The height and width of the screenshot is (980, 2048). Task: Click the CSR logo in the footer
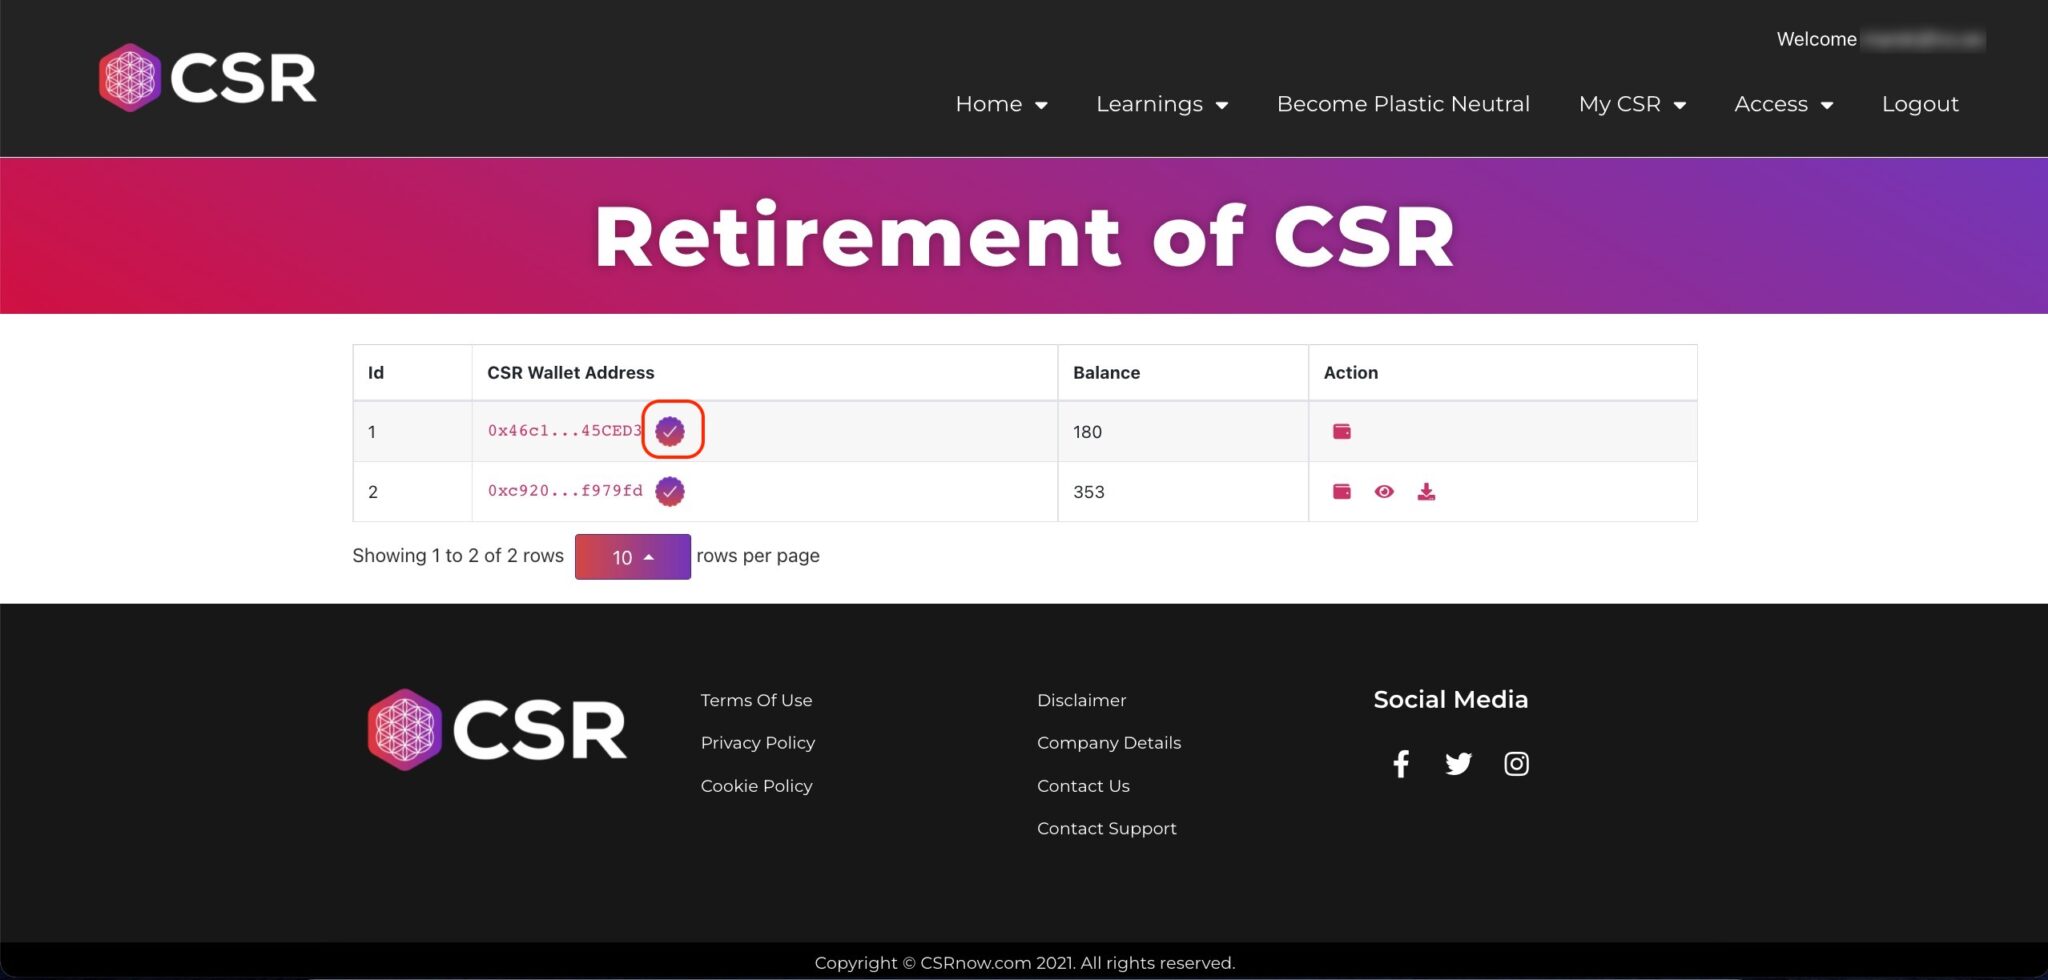pos(496,727)
